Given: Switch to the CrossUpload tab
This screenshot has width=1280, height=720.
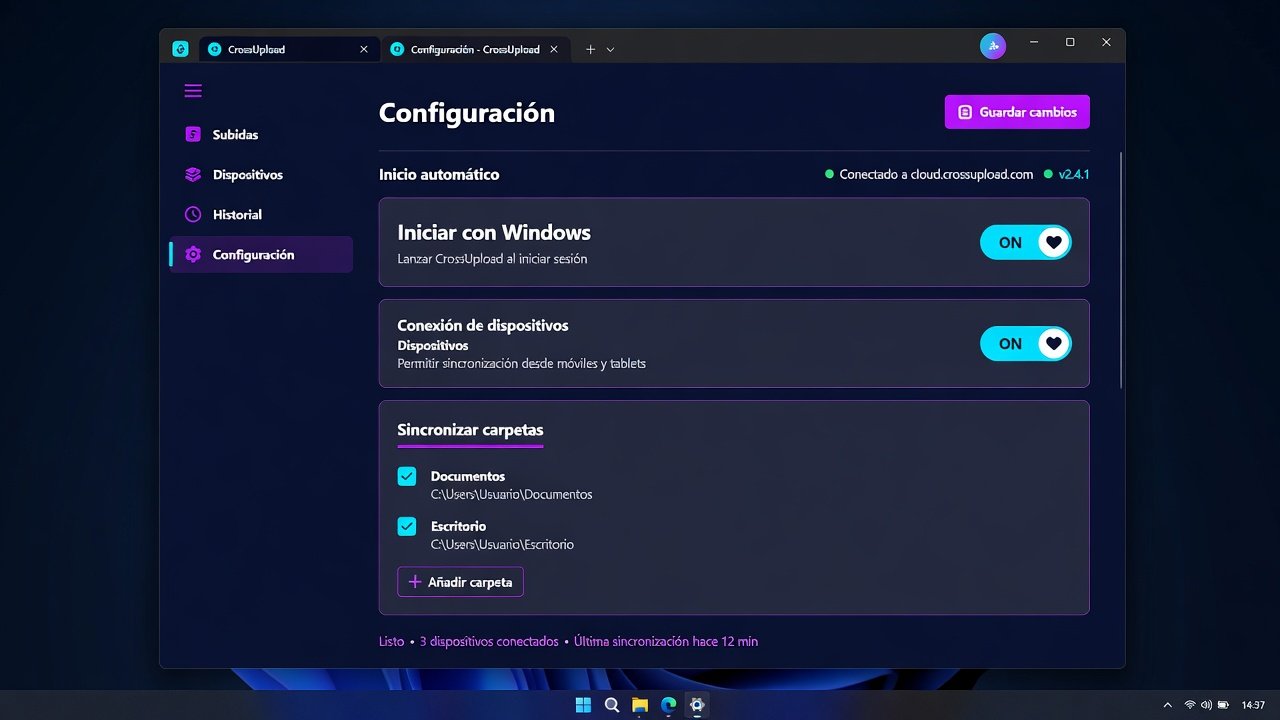Looking at the screenshot, I should (288, 49).
